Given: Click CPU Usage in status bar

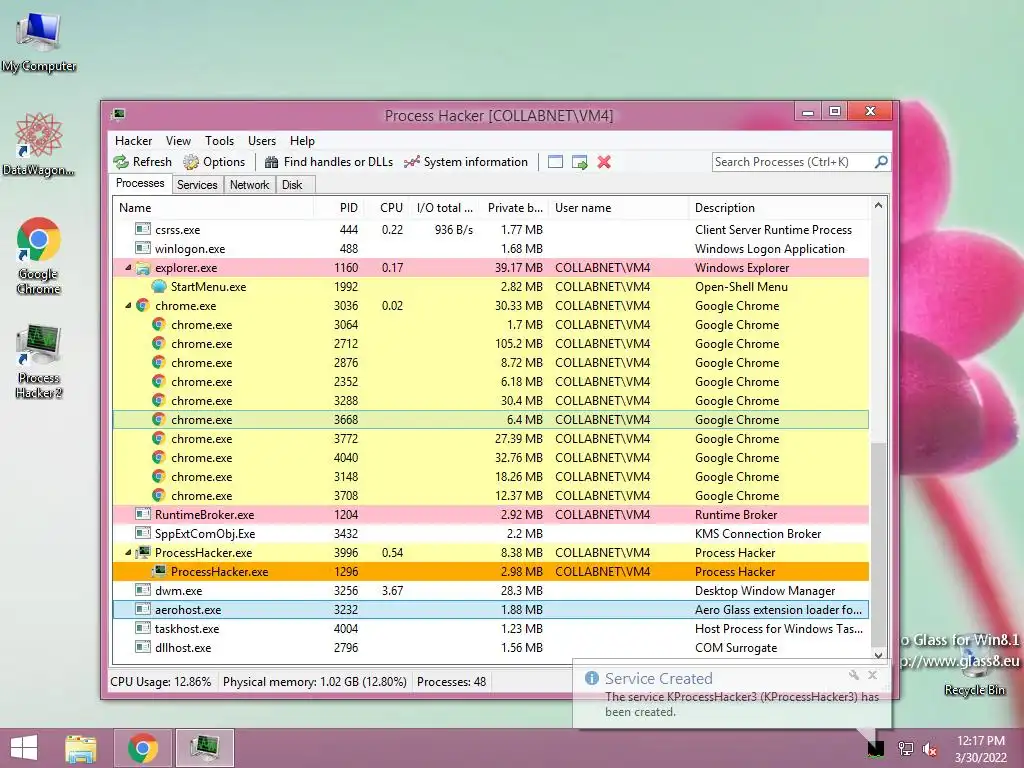Looking at the screenshot, I should [x=161, y=682].
